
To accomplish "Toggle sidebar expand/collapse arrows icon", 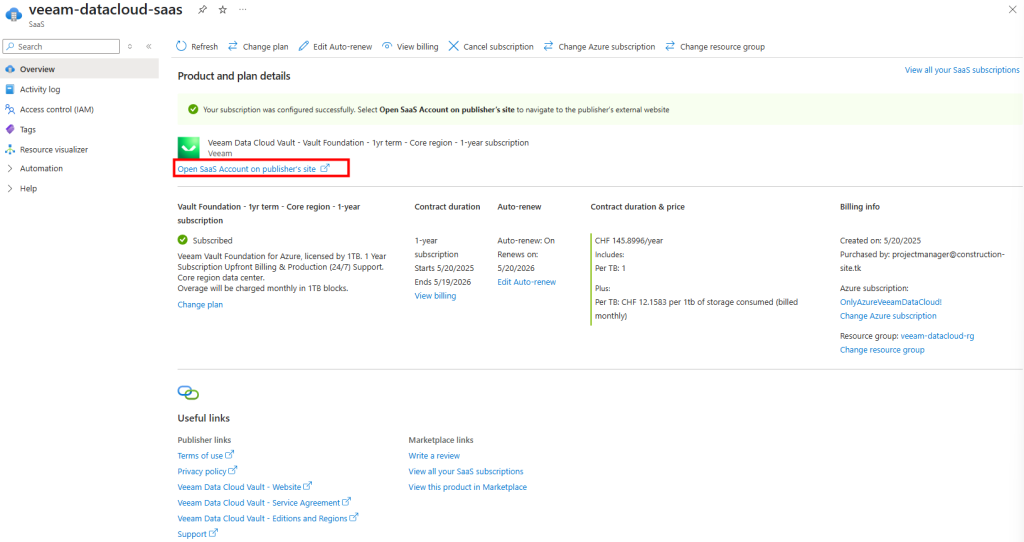I will coord(130,46).
